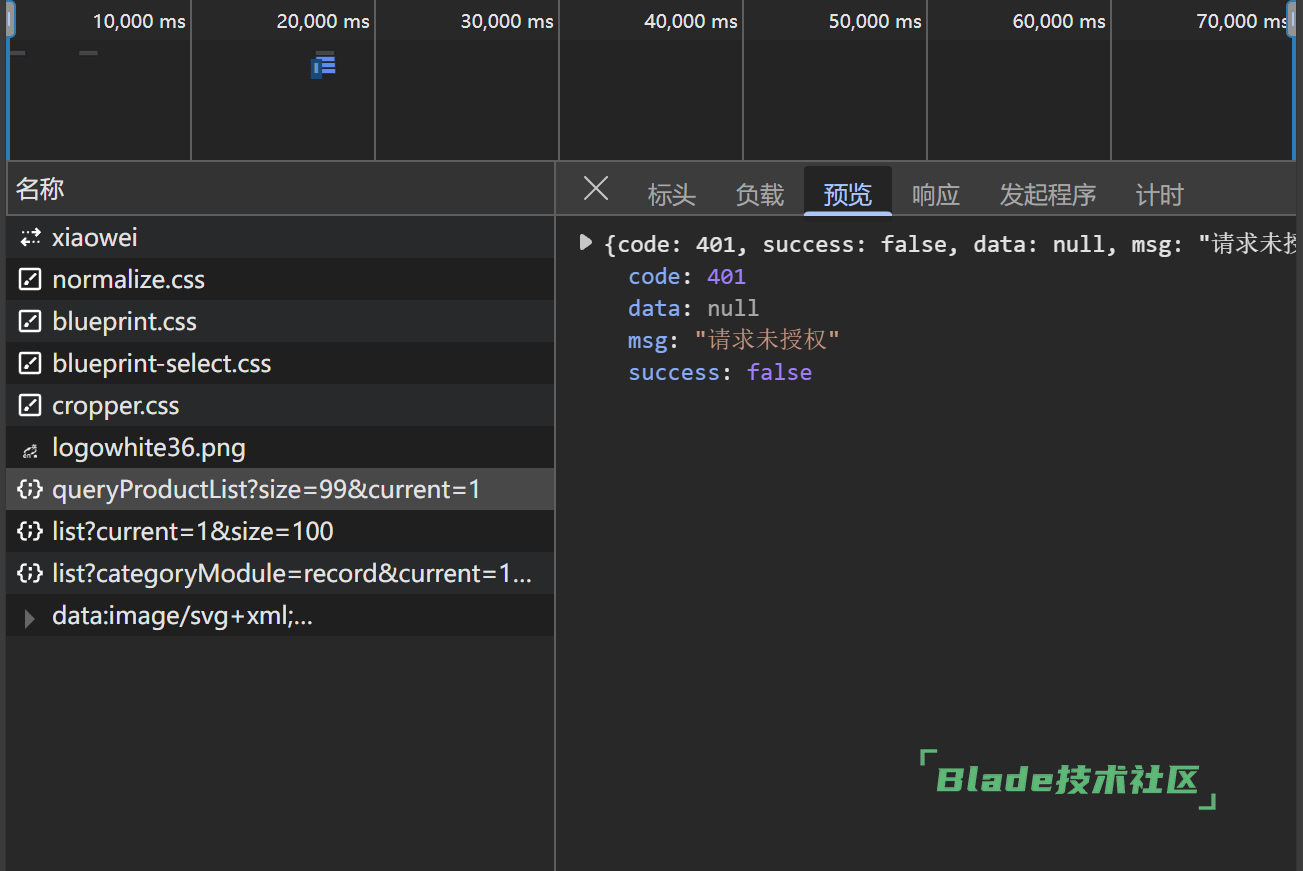This screenshot has height=871, width=1303.
Task: Select the list?categoryModule=record request
Action: 280,574
